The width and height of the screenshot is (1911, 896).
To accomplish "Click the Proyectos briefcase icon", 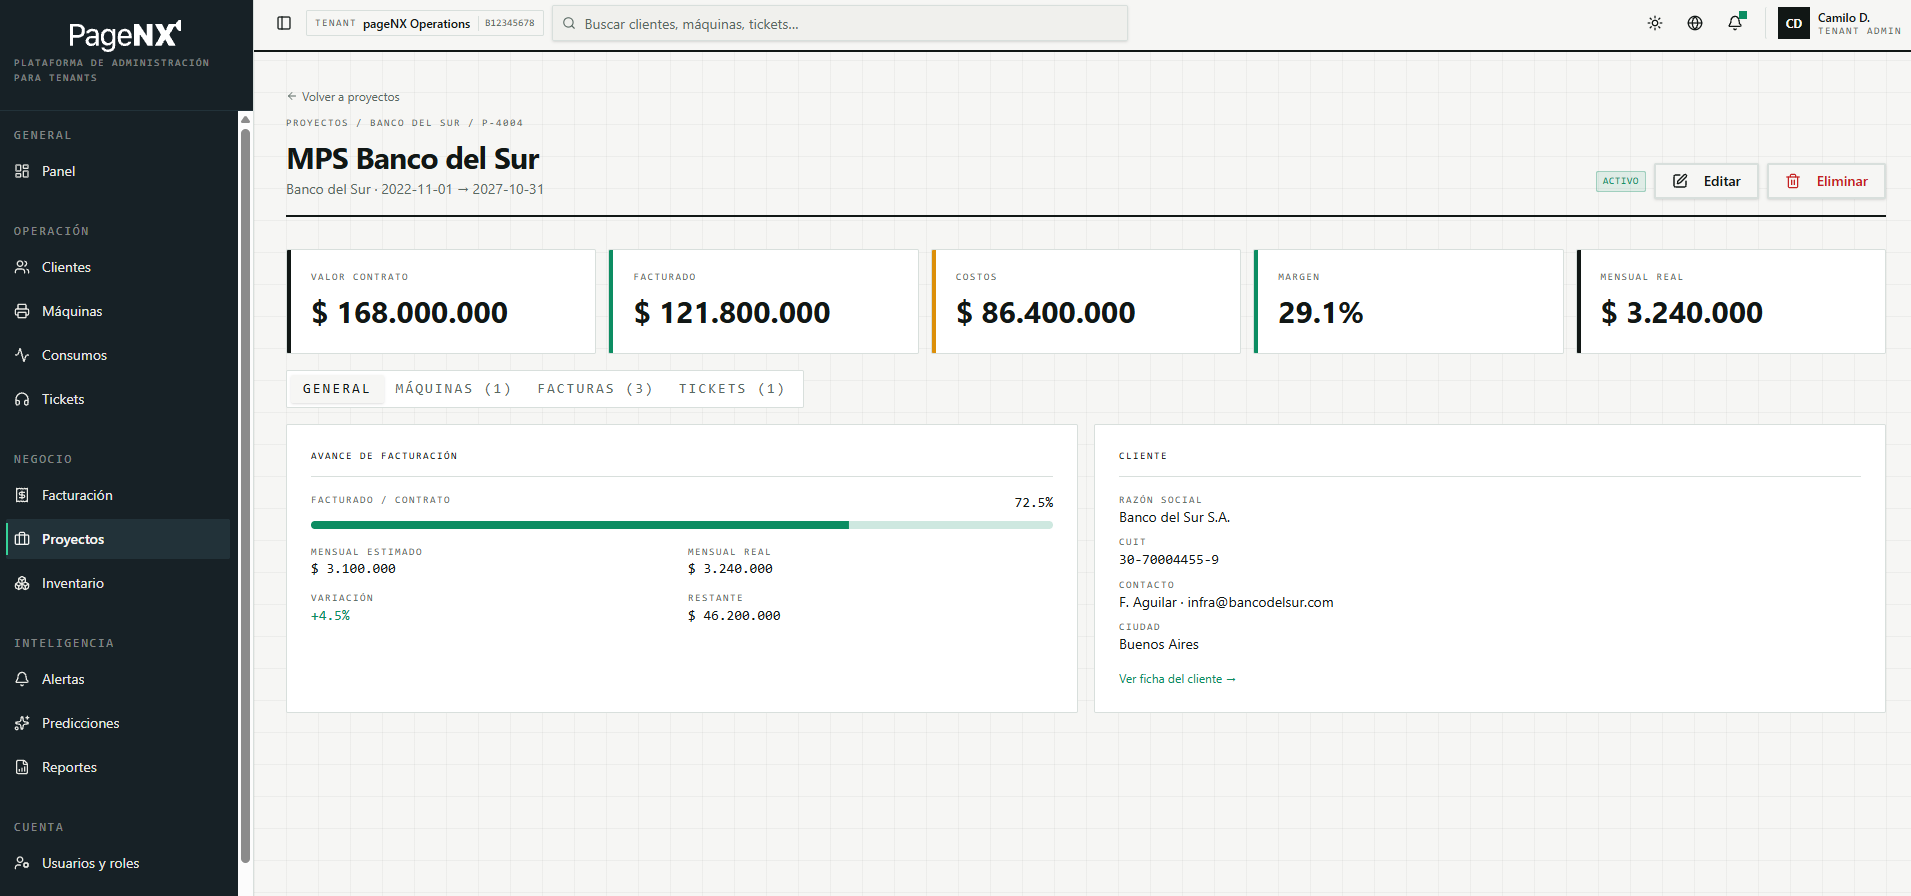I will pyautogui.click(x=22, y=539).
